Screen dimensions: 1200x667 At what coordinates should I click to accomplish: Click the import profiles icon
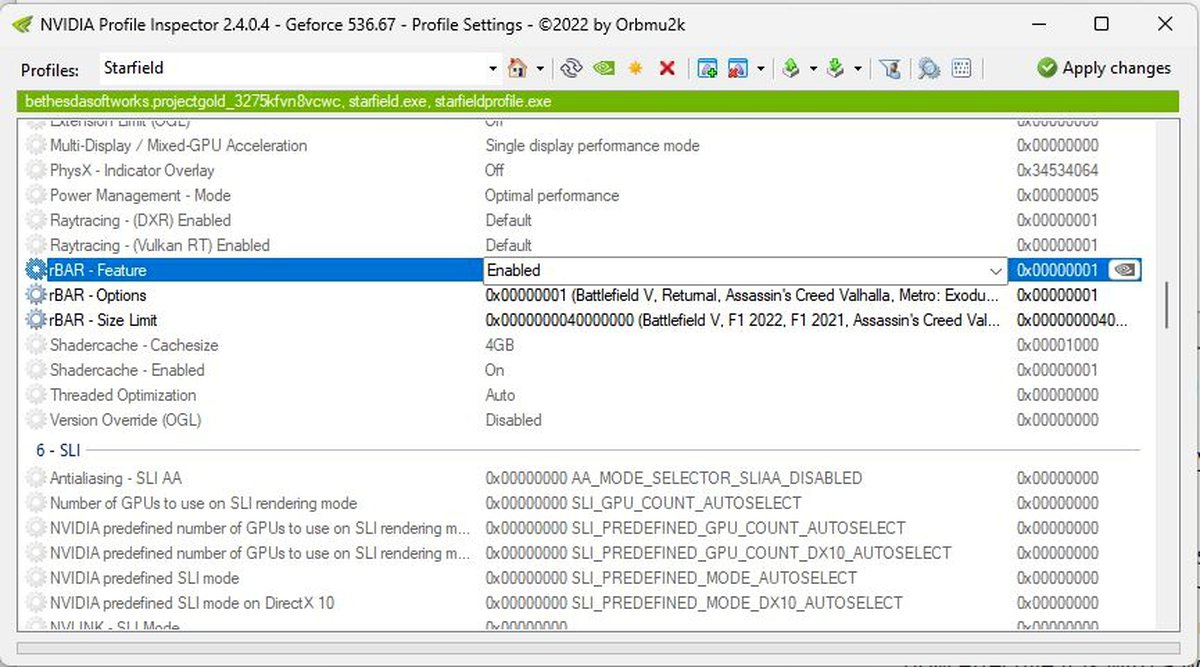pos(836,68)
